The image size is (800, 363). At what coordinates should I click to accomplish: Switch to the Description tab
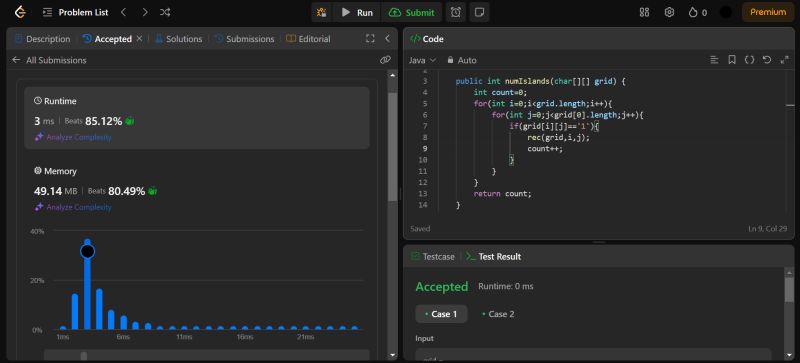coord(43,39)
